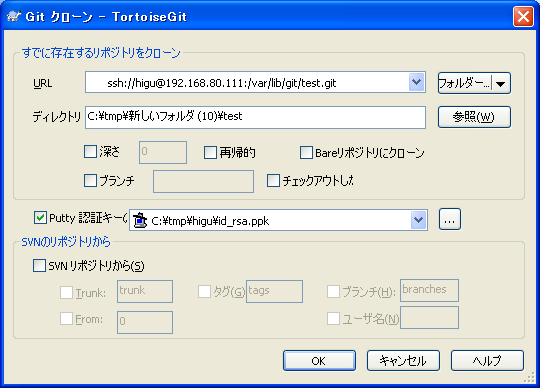Expand the URL dropdown list

[417, 83]
